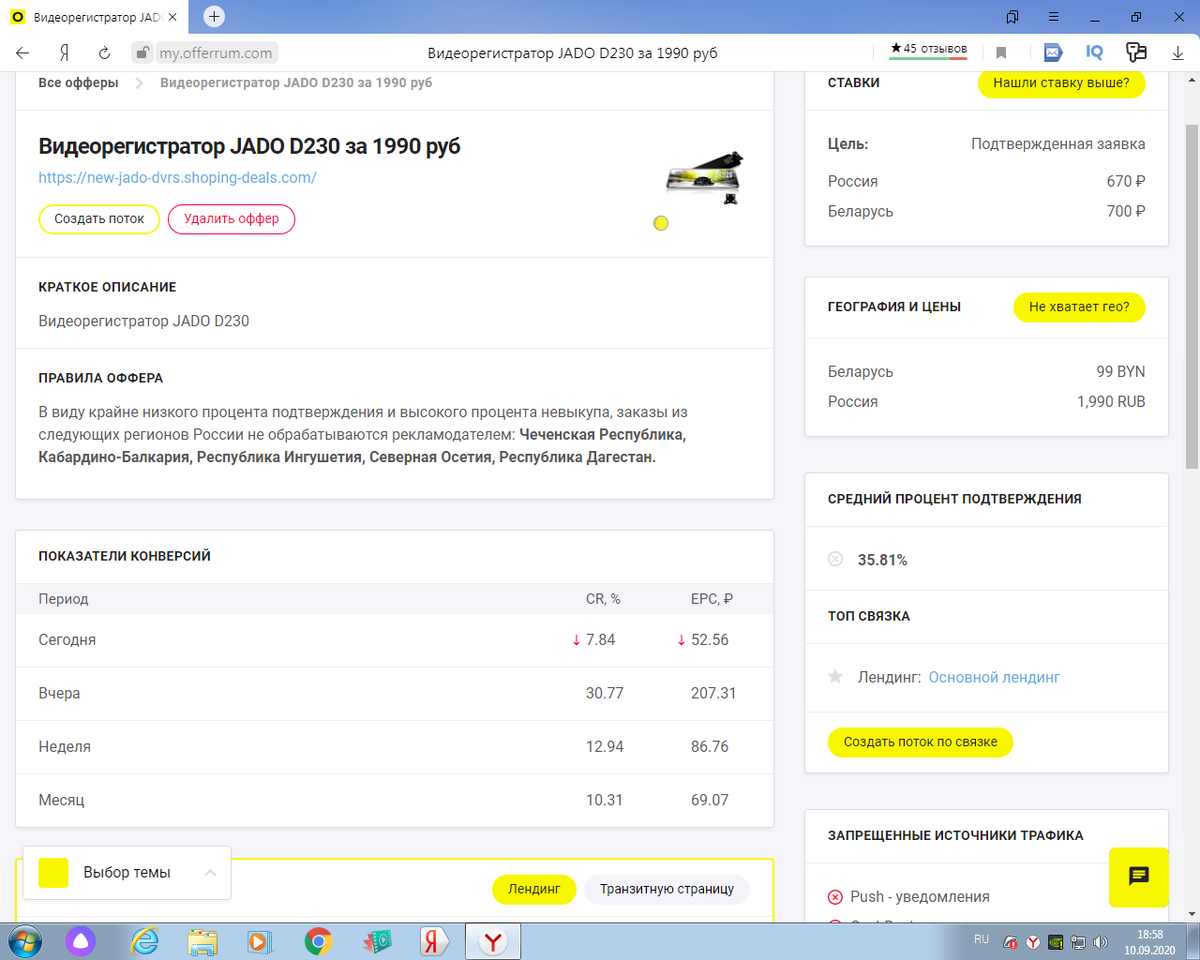Bookmark this page with the flag icon
Viewport: 1200px width, 960px height.
[1001, 53]
